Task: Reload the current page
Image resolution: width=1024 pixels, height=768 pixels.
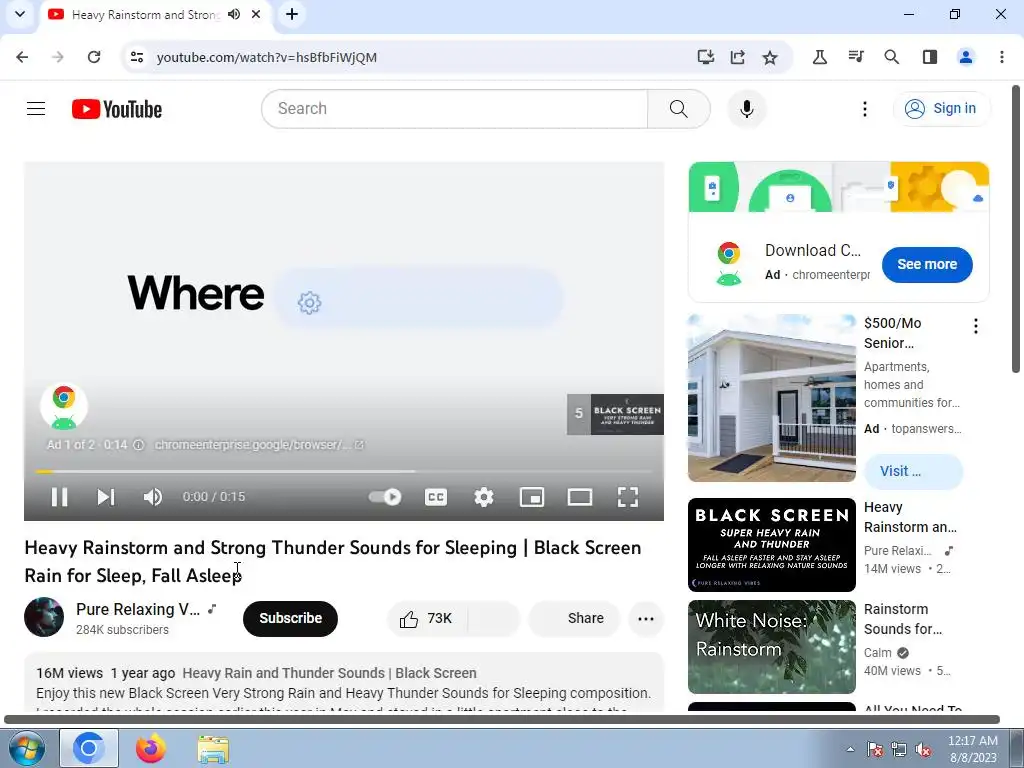Action: (94, 57)
